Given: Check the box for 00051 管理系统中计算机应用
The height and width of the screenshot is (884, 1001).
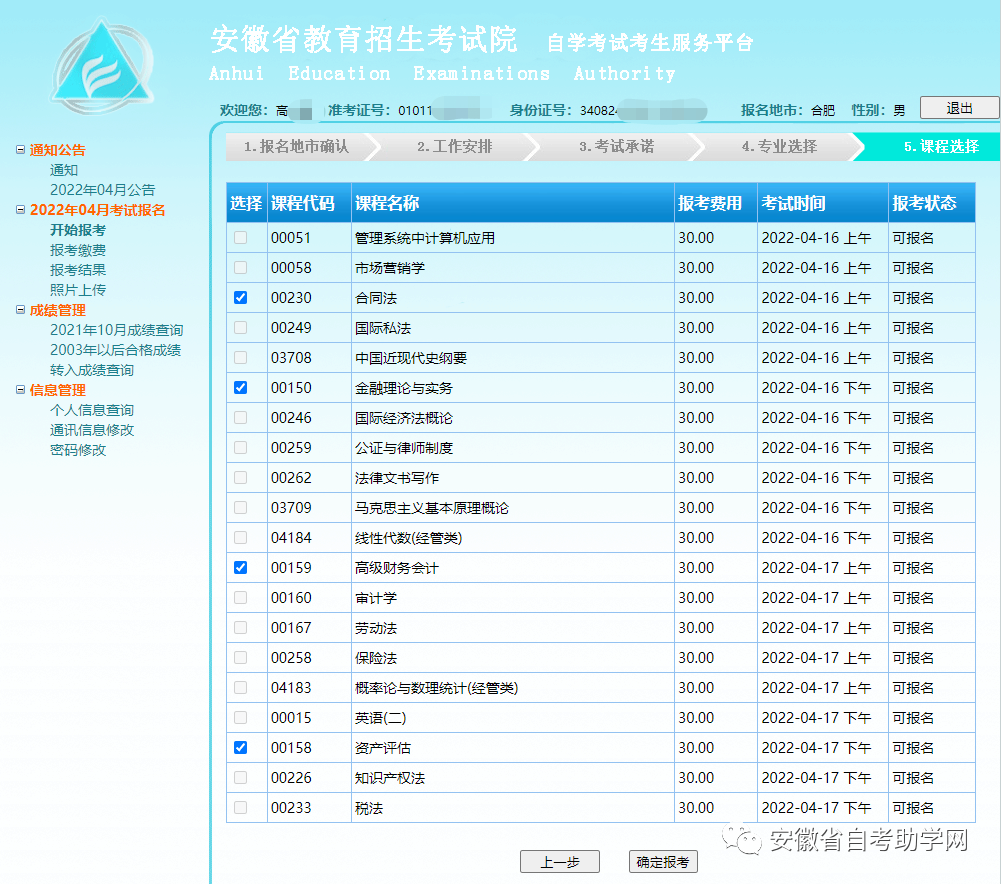Looking at the screenshot, I should point(241,237).
